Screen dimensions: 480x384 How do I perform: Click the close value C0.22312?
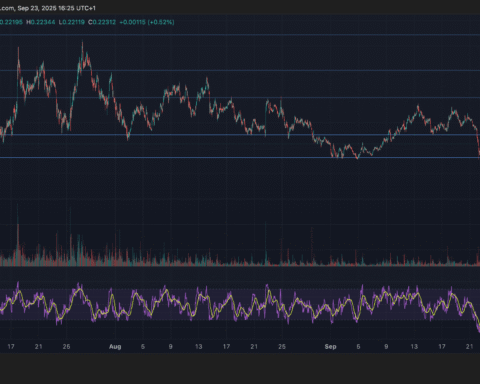(102, 22)
